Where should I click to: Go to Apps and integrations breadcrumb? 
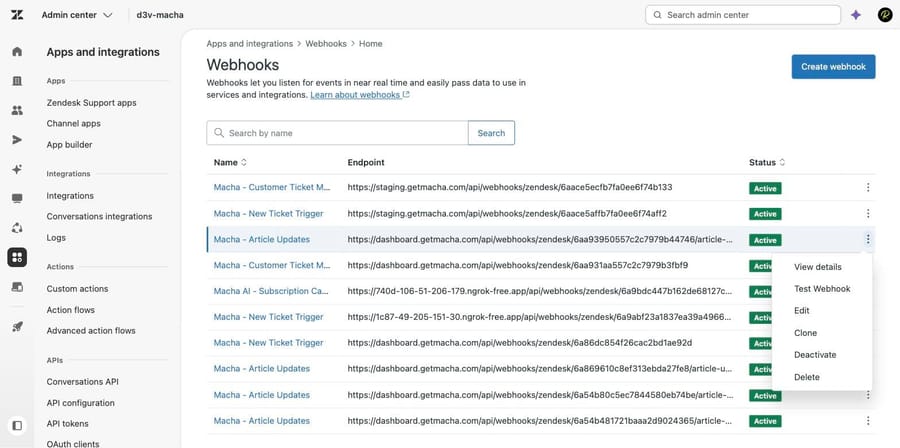pos(250,44)
